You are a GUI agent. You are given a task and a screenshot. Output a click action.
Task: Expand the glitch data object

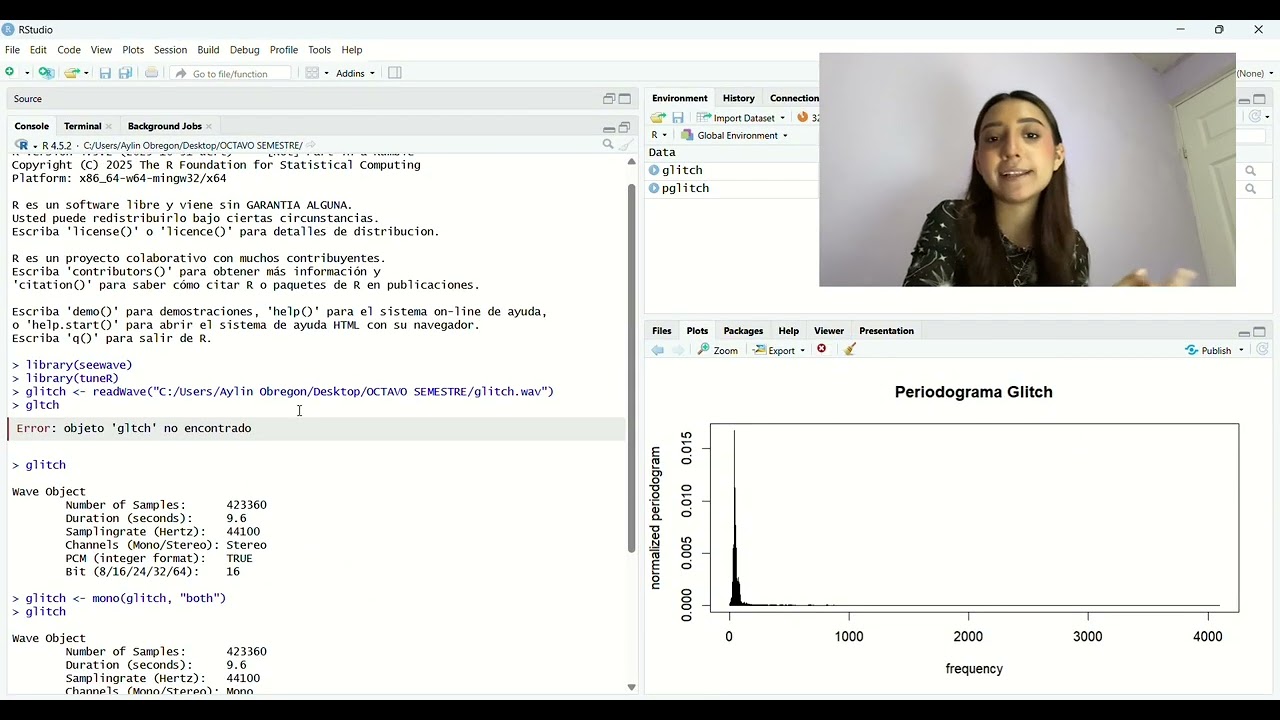(x=654, y=170)
